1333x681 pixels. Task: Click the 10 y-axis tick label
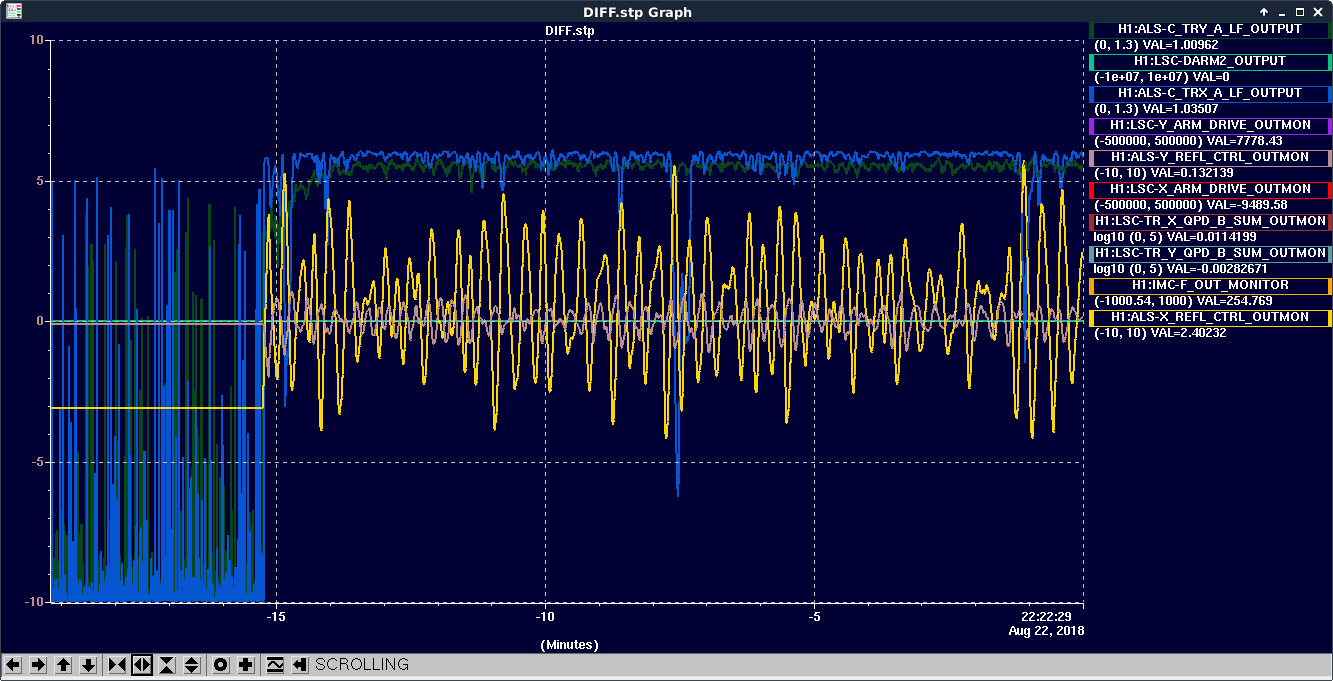coord(36,40)
